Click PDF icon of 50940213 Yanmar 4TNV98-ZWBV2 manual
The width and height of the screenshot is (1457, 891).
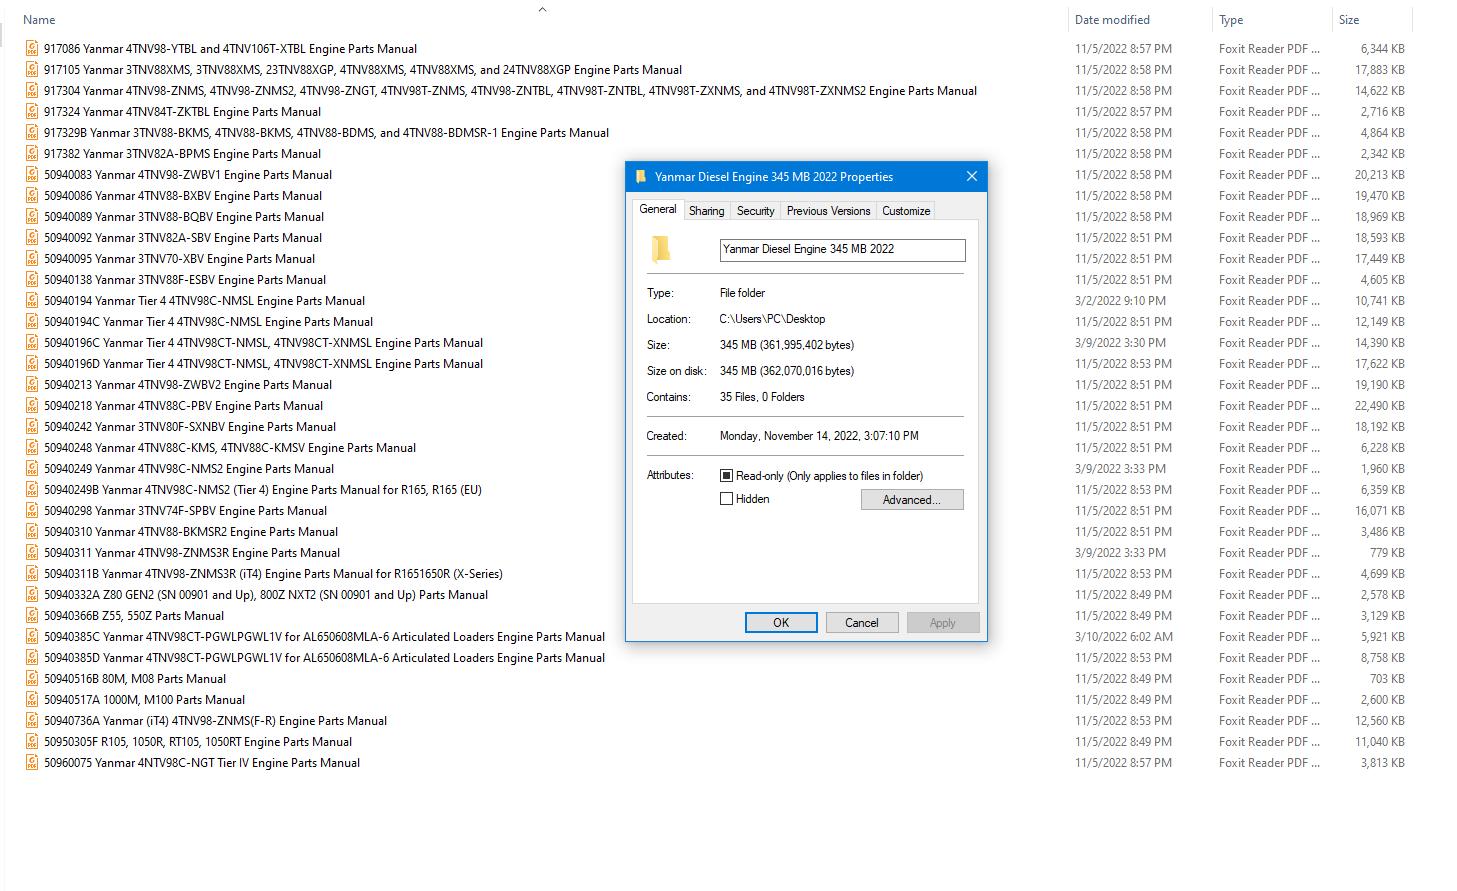pos(32,384)
